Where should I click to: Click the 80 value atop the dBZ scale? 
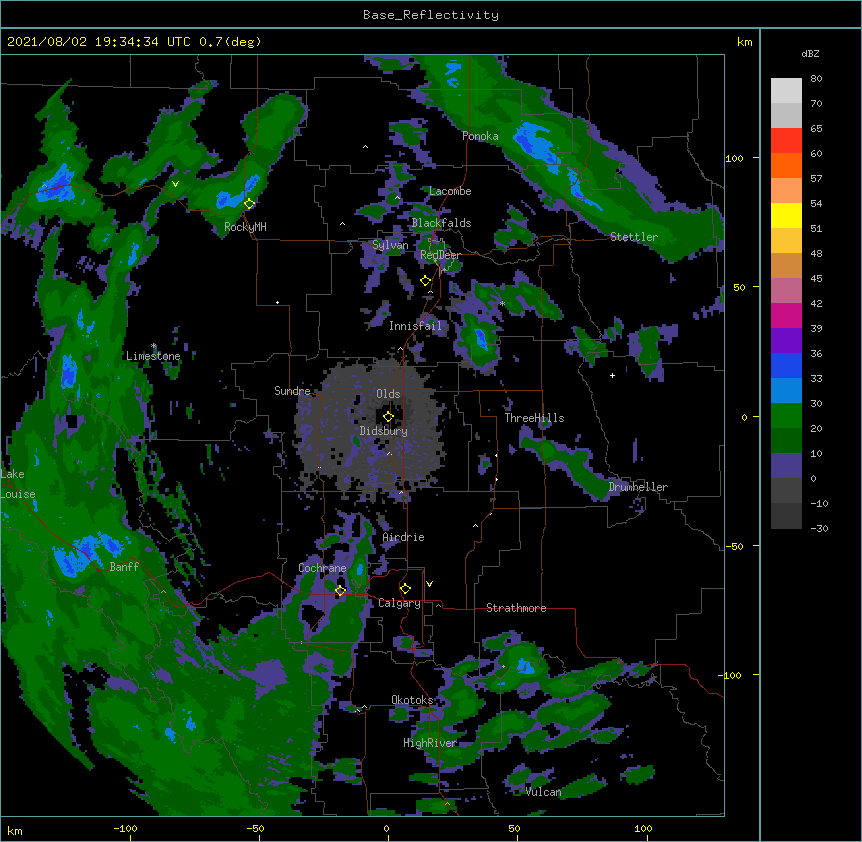tap(816, 79)
